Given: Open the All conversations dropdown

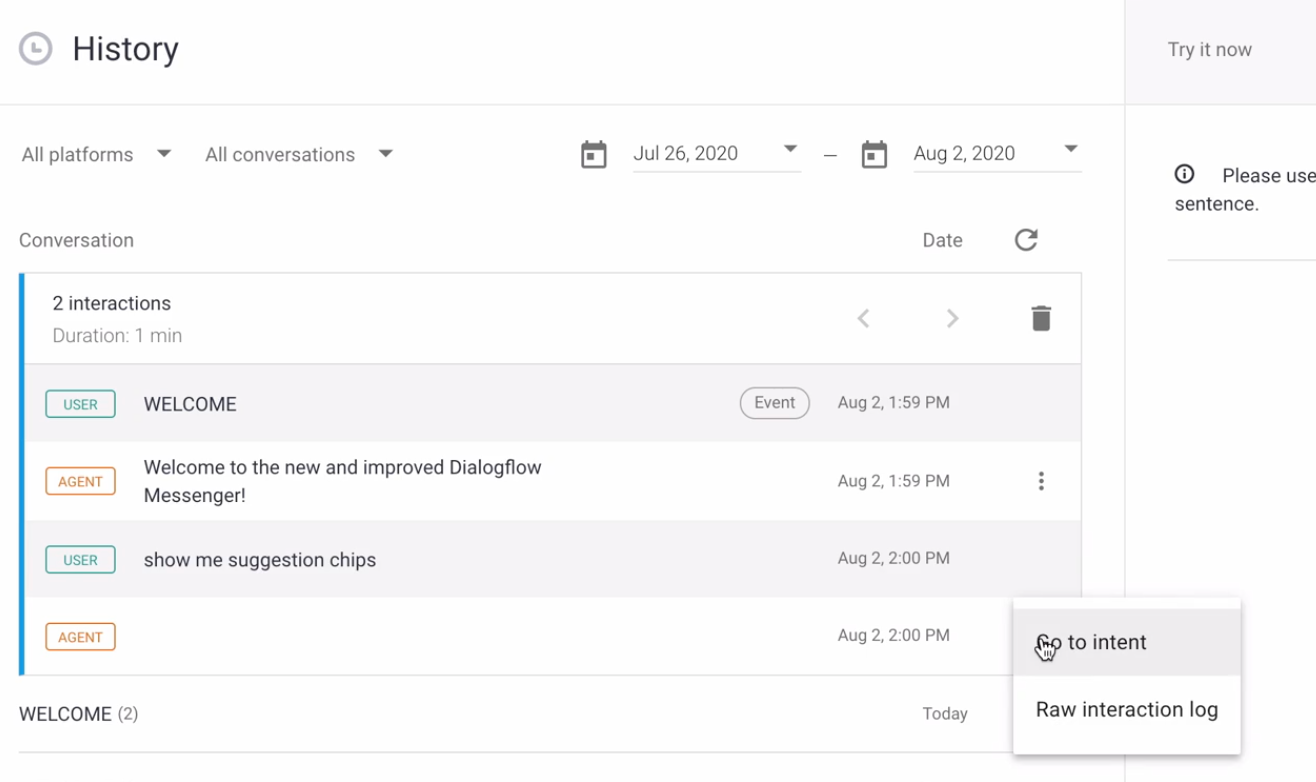Looking at the screenshot, I should (296, 154).
